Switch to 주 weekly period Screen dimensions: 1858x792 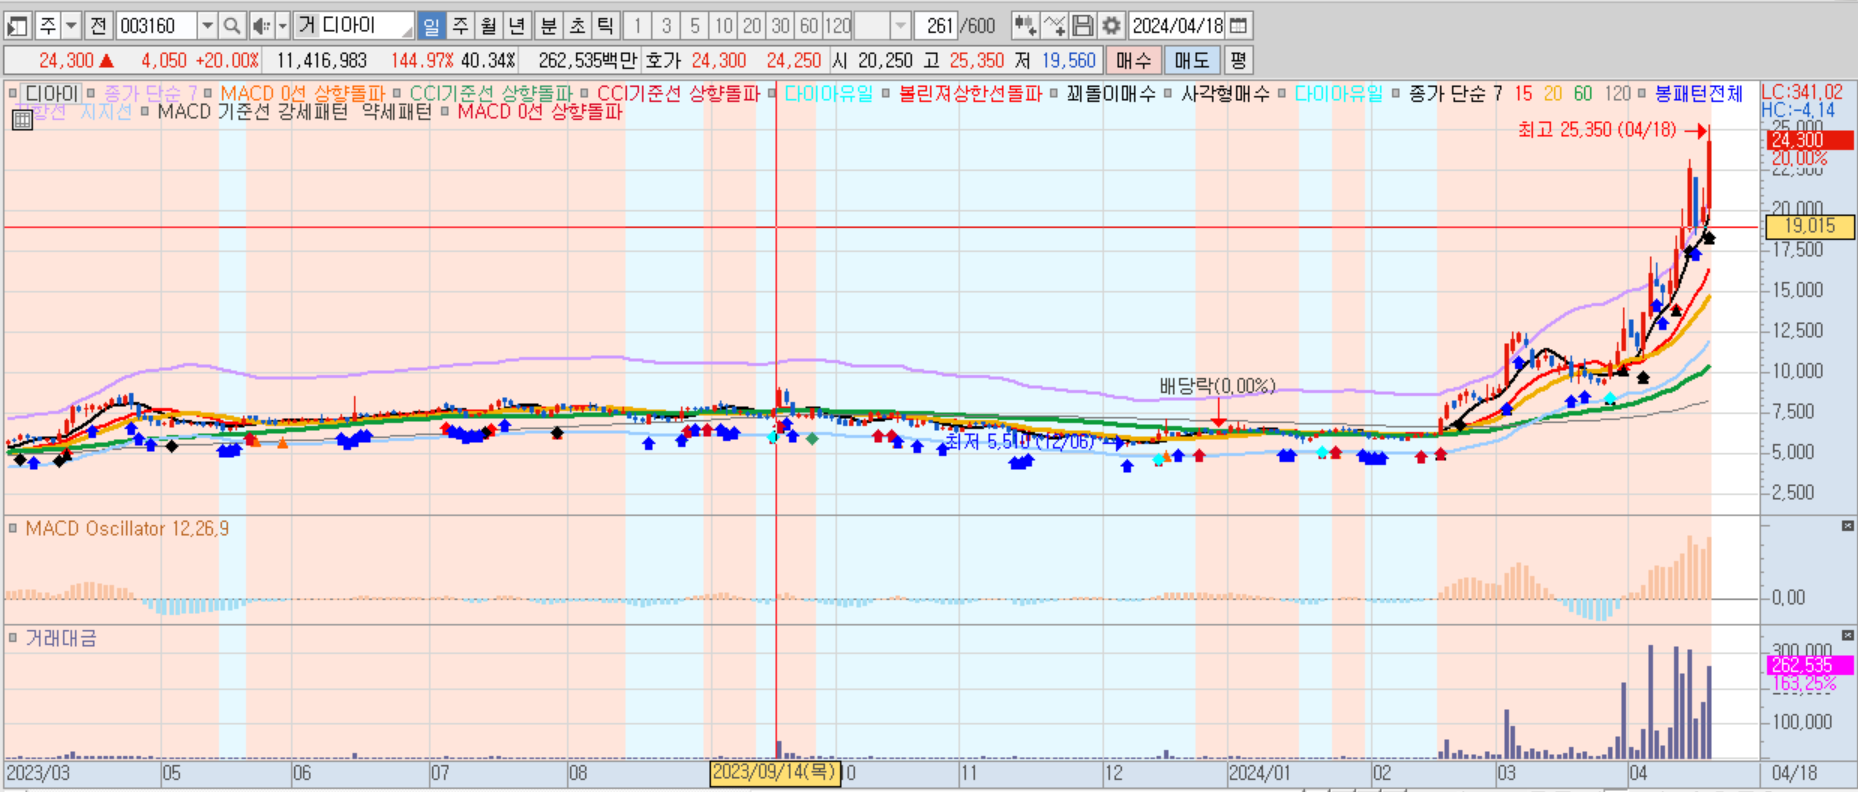pos(460,26)
